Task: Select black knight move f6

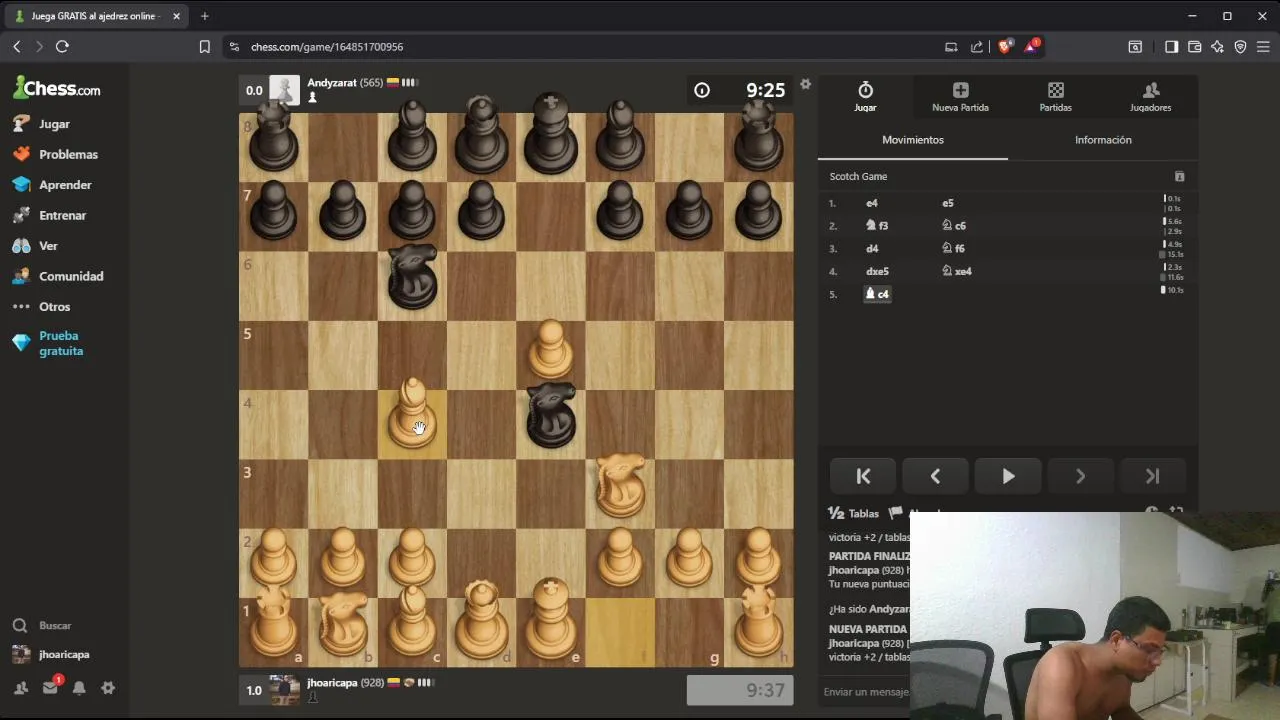Action: 954,249
